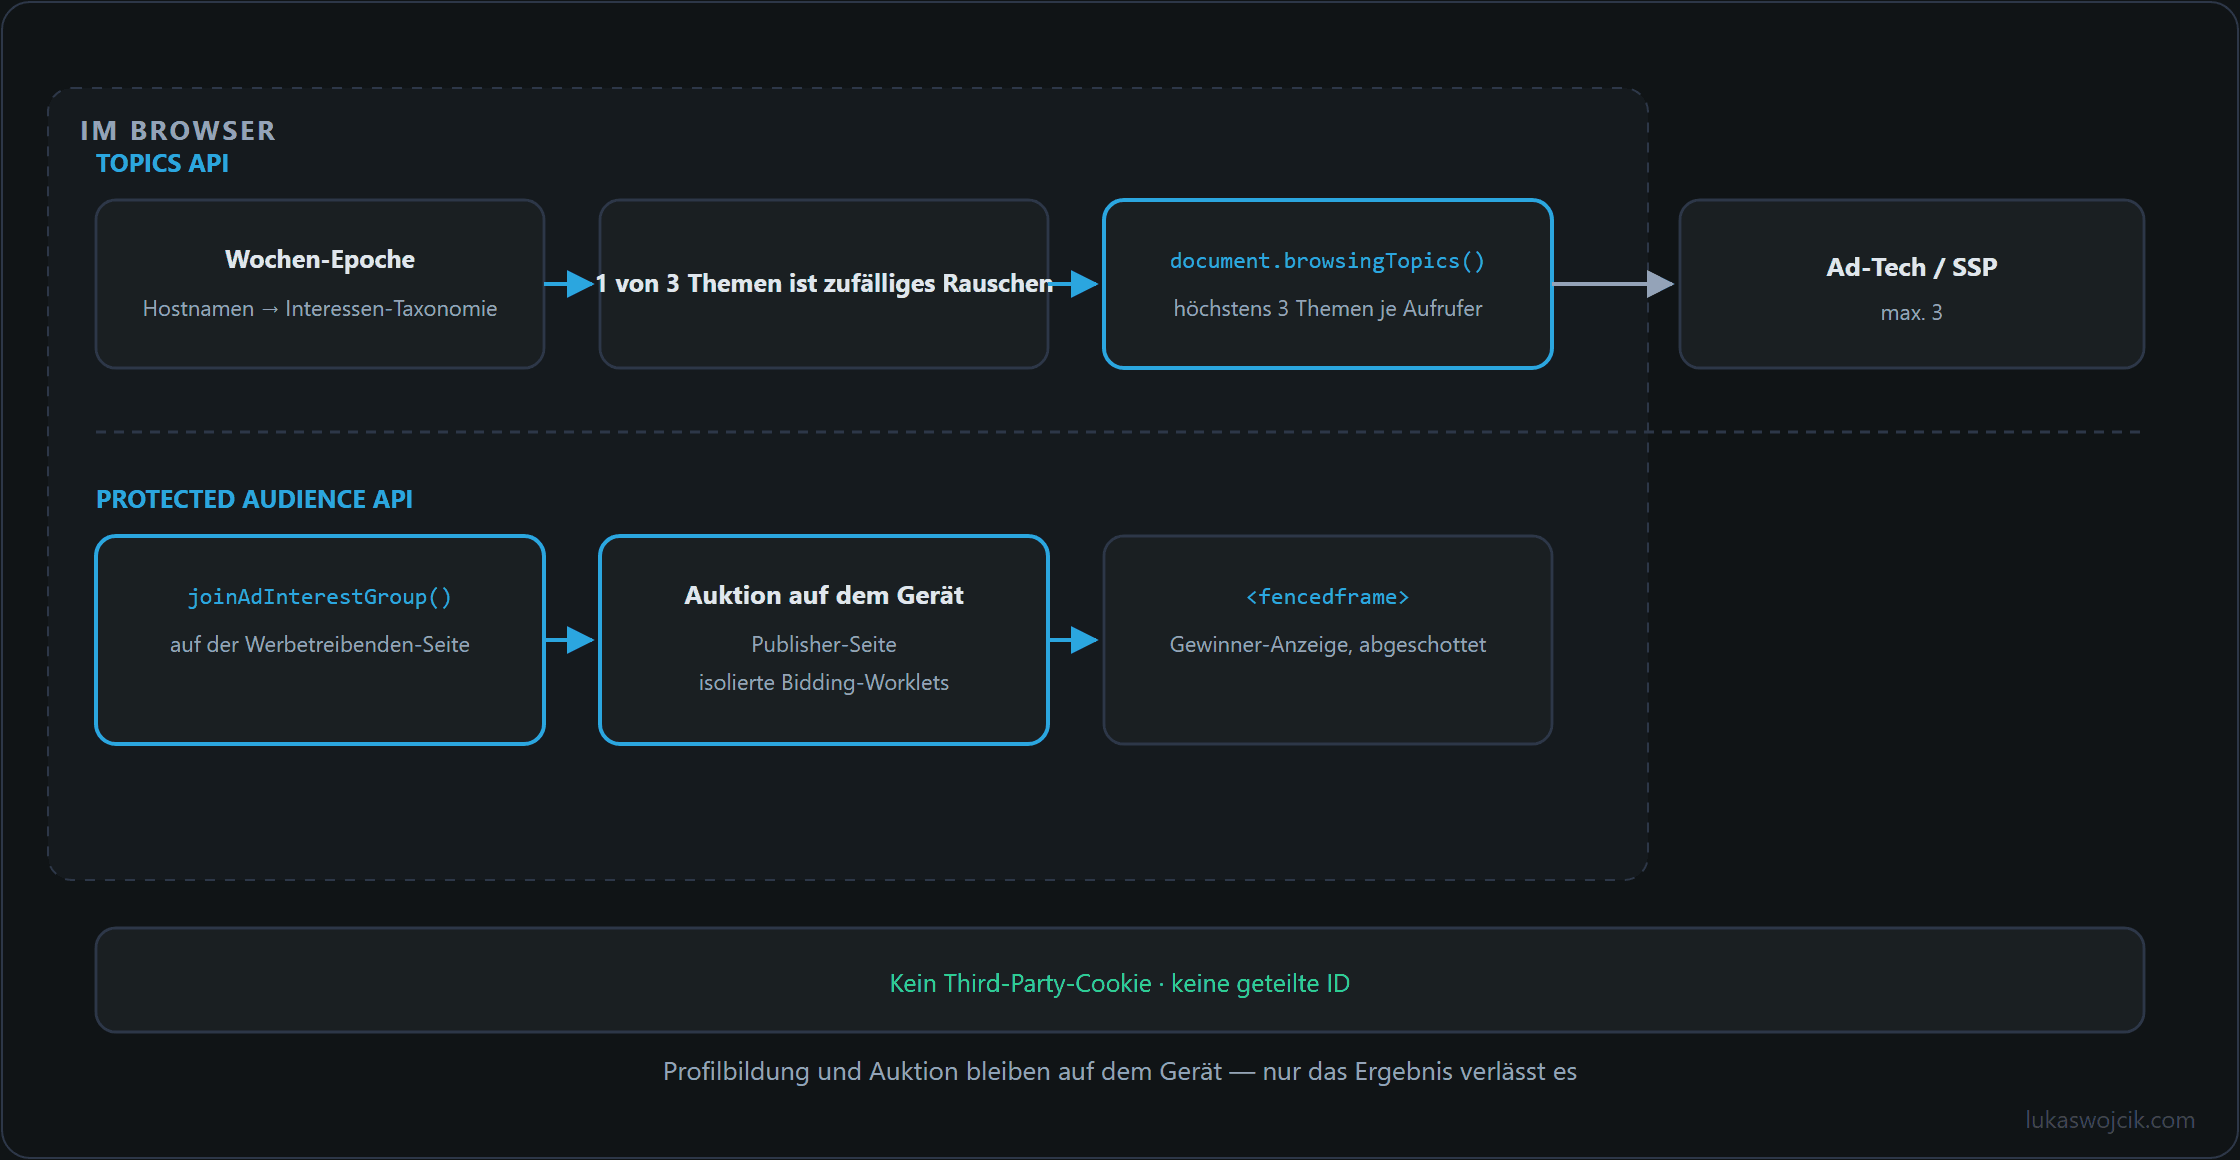Click the Profilbildung und Auktion caption text
2240x1160 pixels.
point(1120,1071)
